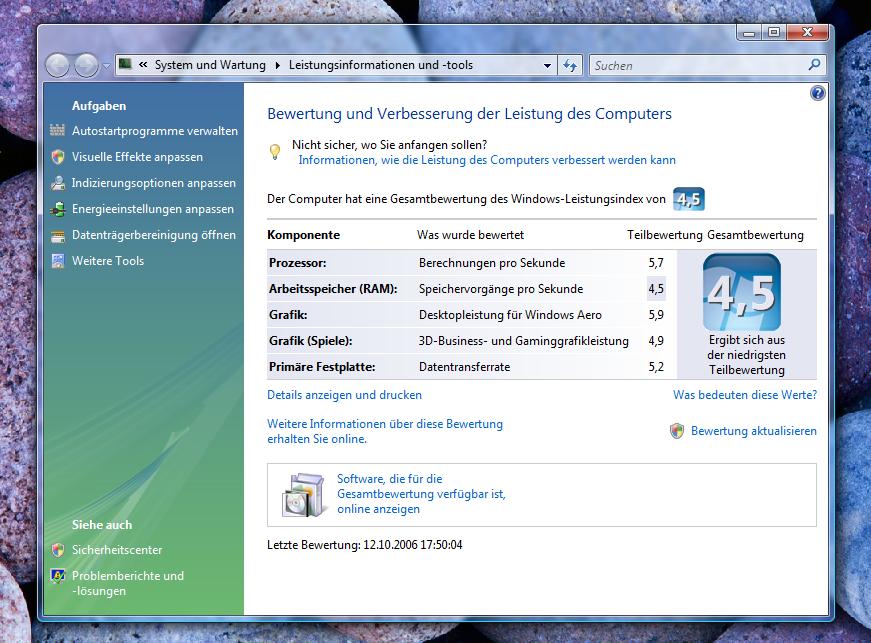871x643 pixels.
Task: Click the Letzte Bewertung date text
Action: [364, 545]
